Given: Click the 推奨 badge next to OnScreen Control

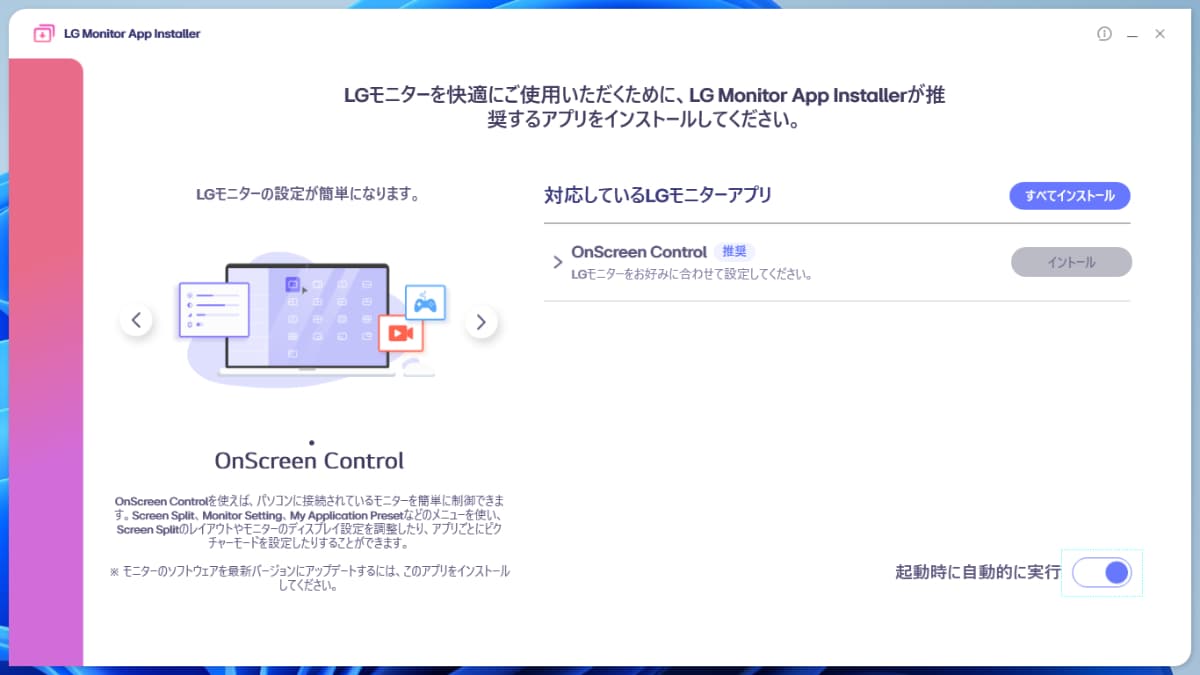Looking at the screenshot, I should pos(735,252).
